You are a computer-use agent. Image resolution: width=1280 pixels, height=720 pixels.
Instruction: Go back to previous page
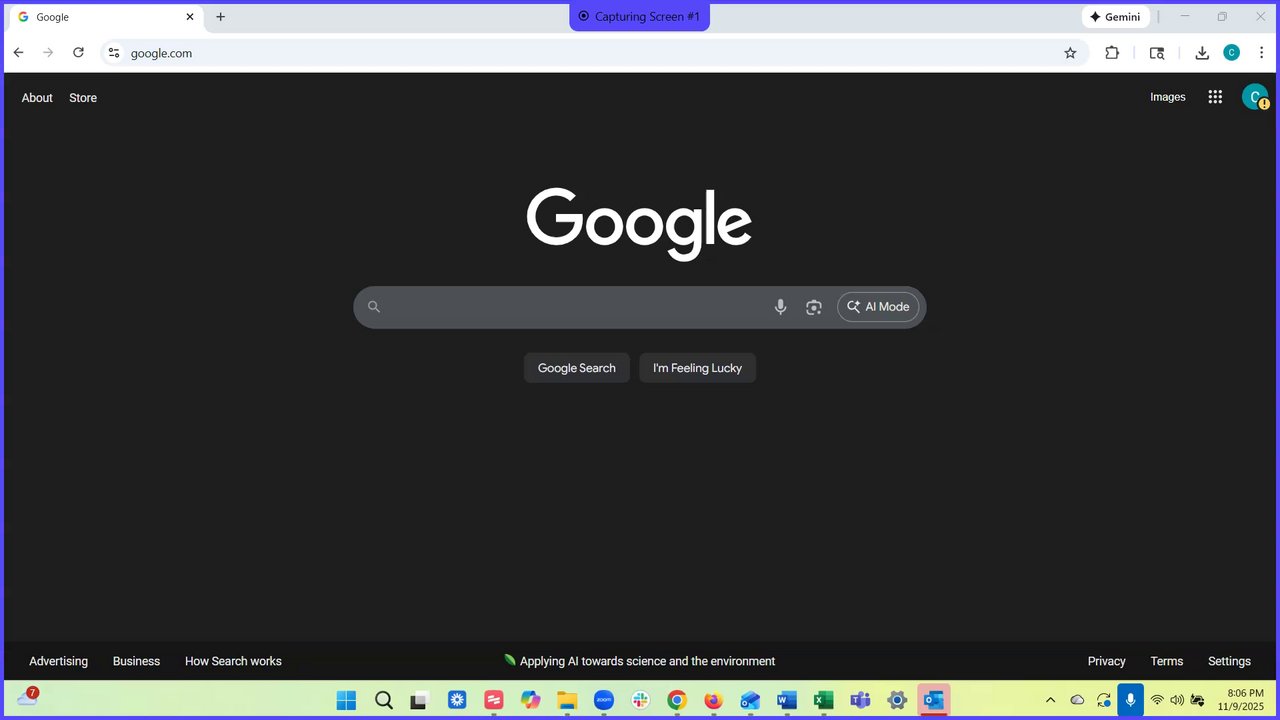pyautogui.click(x=18, y=53)
